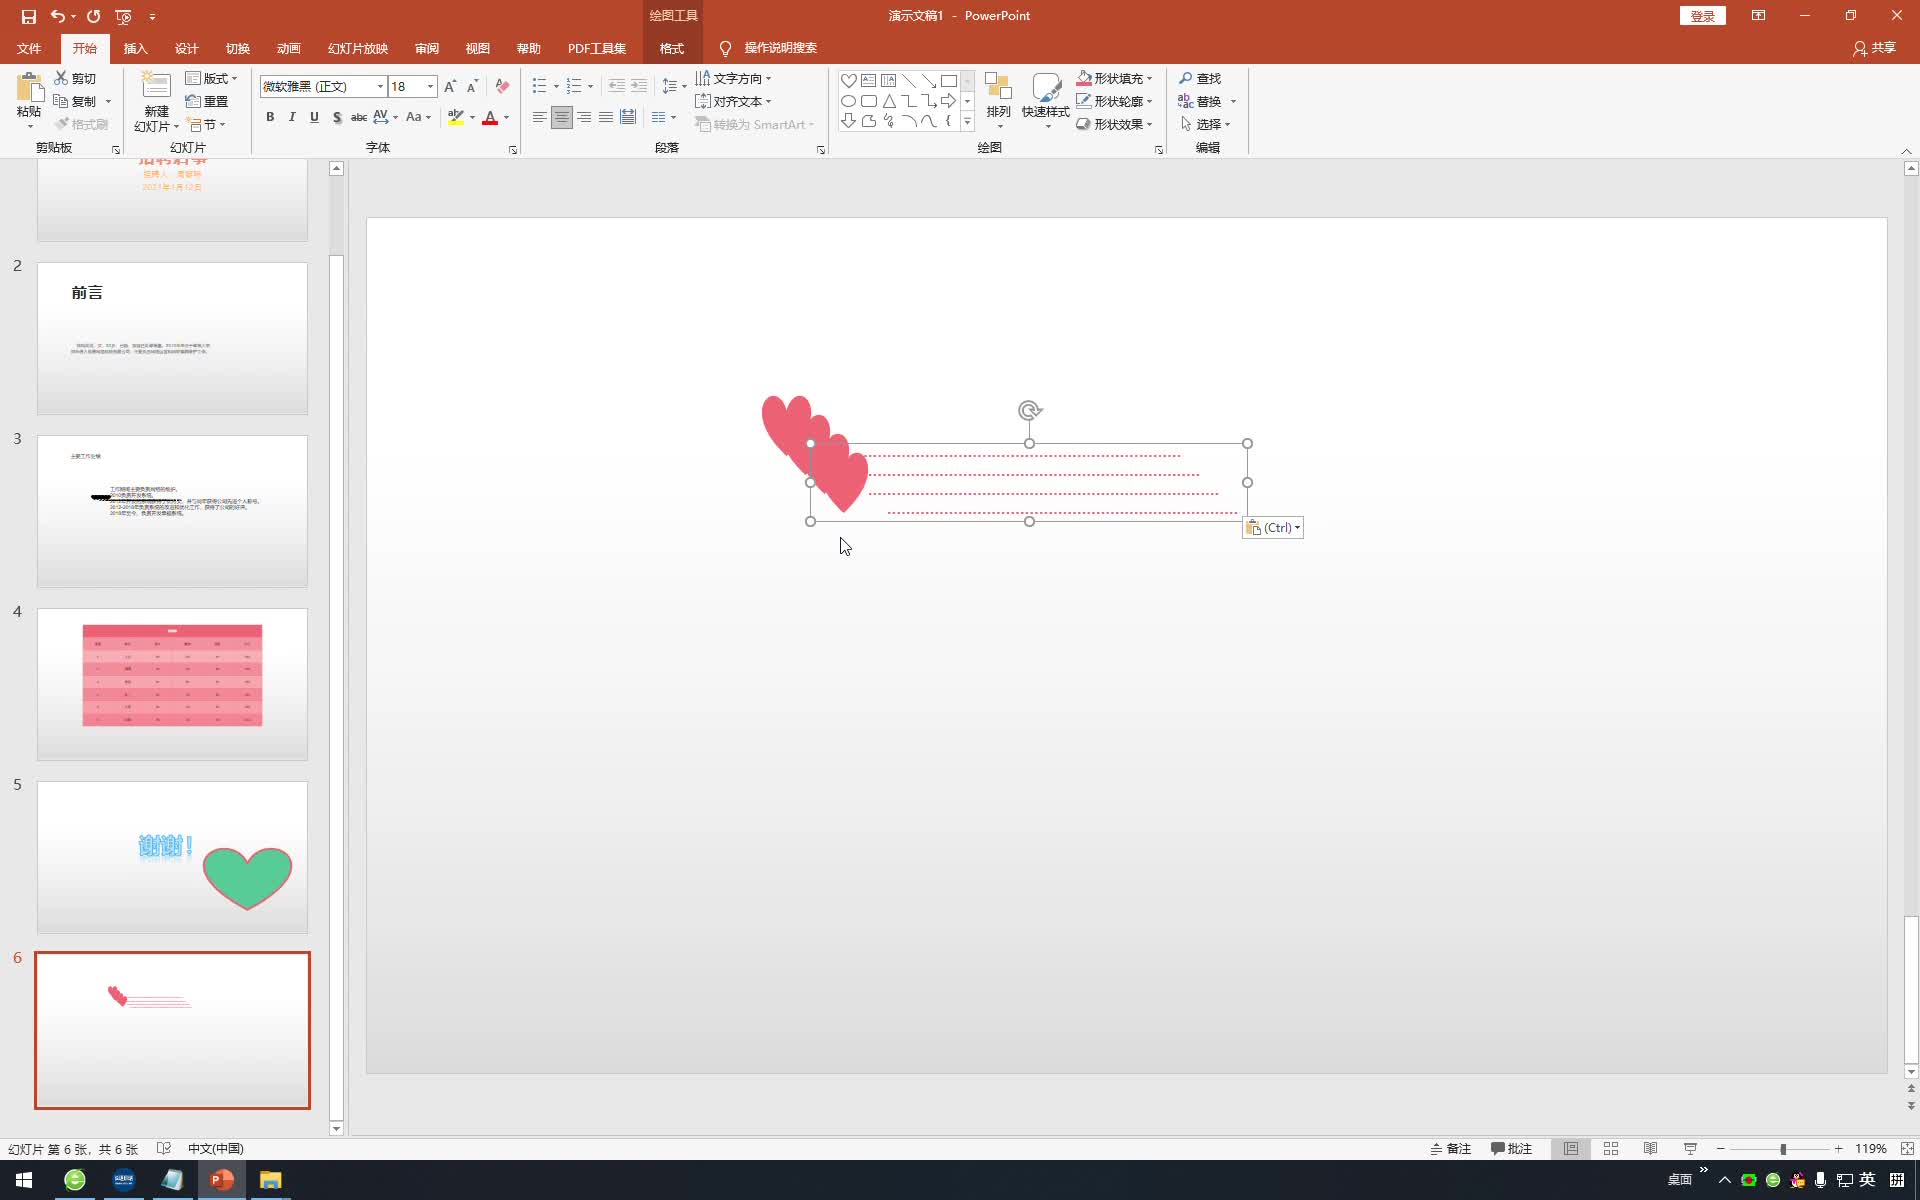Toggle Notes (备注) pane
This screenshot has width=1920, height=1200.
pos(1451,1149)
